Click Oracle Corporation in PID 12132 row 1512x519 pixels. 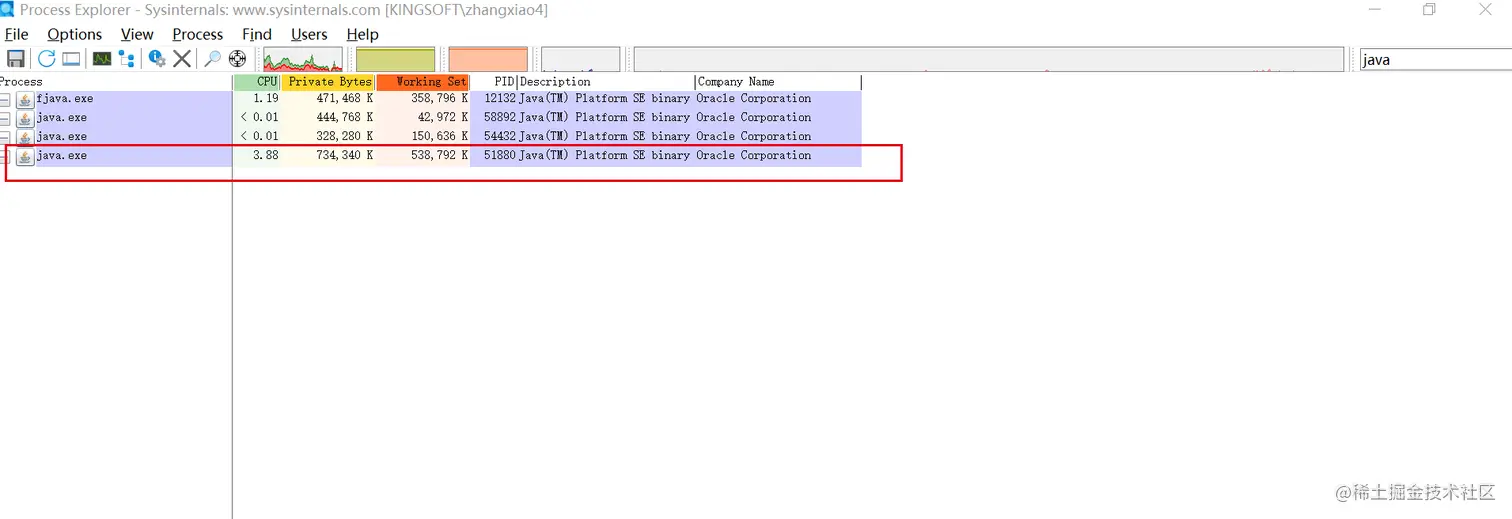754,99
